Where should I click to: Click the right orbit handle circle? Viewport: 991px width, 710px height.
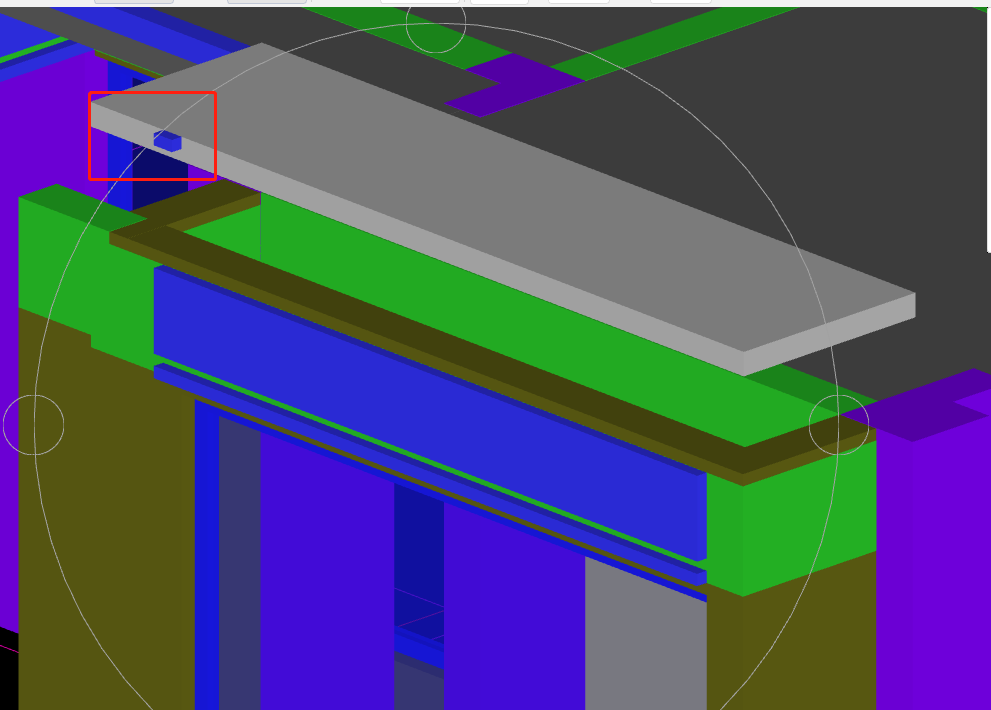click(x=839, y=425)
